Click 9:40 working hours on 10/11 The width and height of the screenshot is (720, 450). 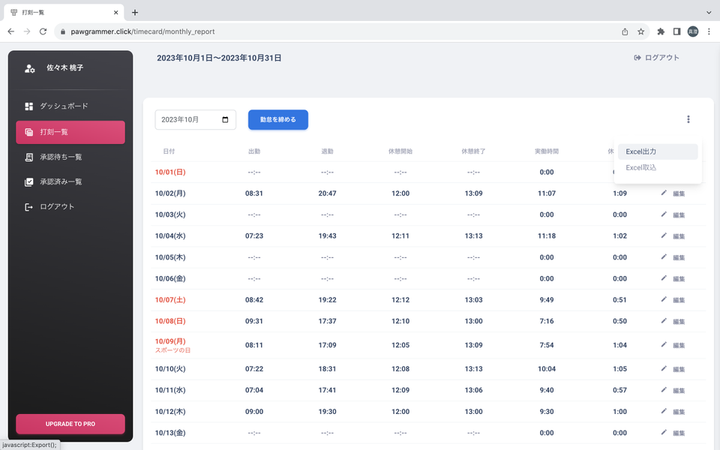(546, 390)
